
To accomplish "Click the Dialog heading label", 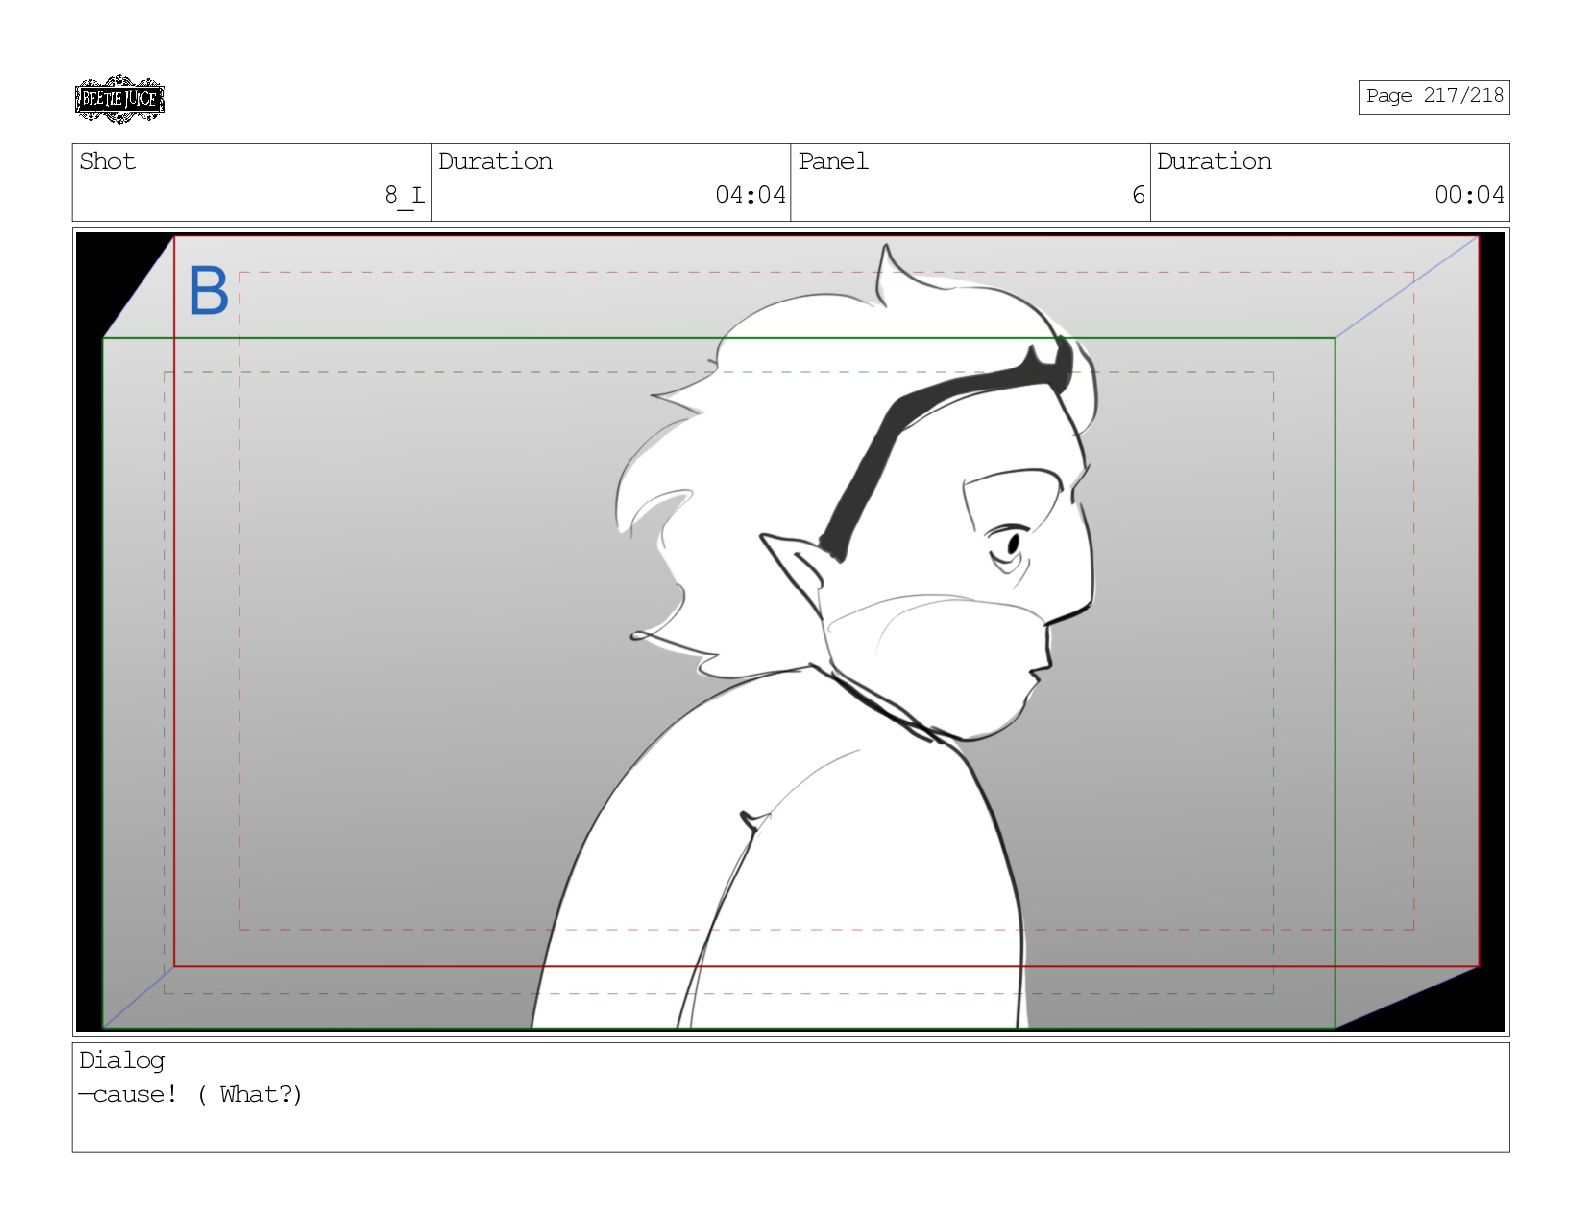I will 122,1060.
